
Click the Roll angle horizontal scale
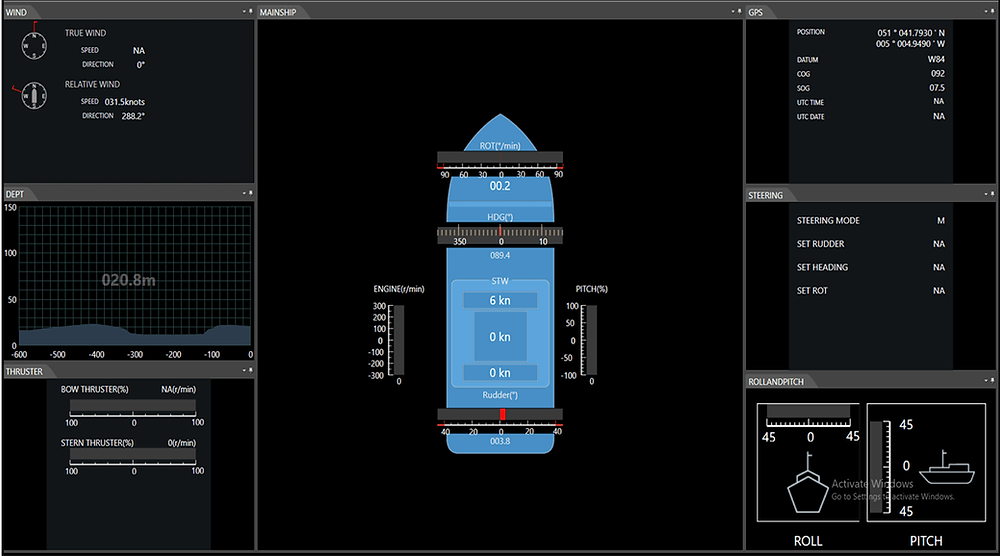pos(808,421)
